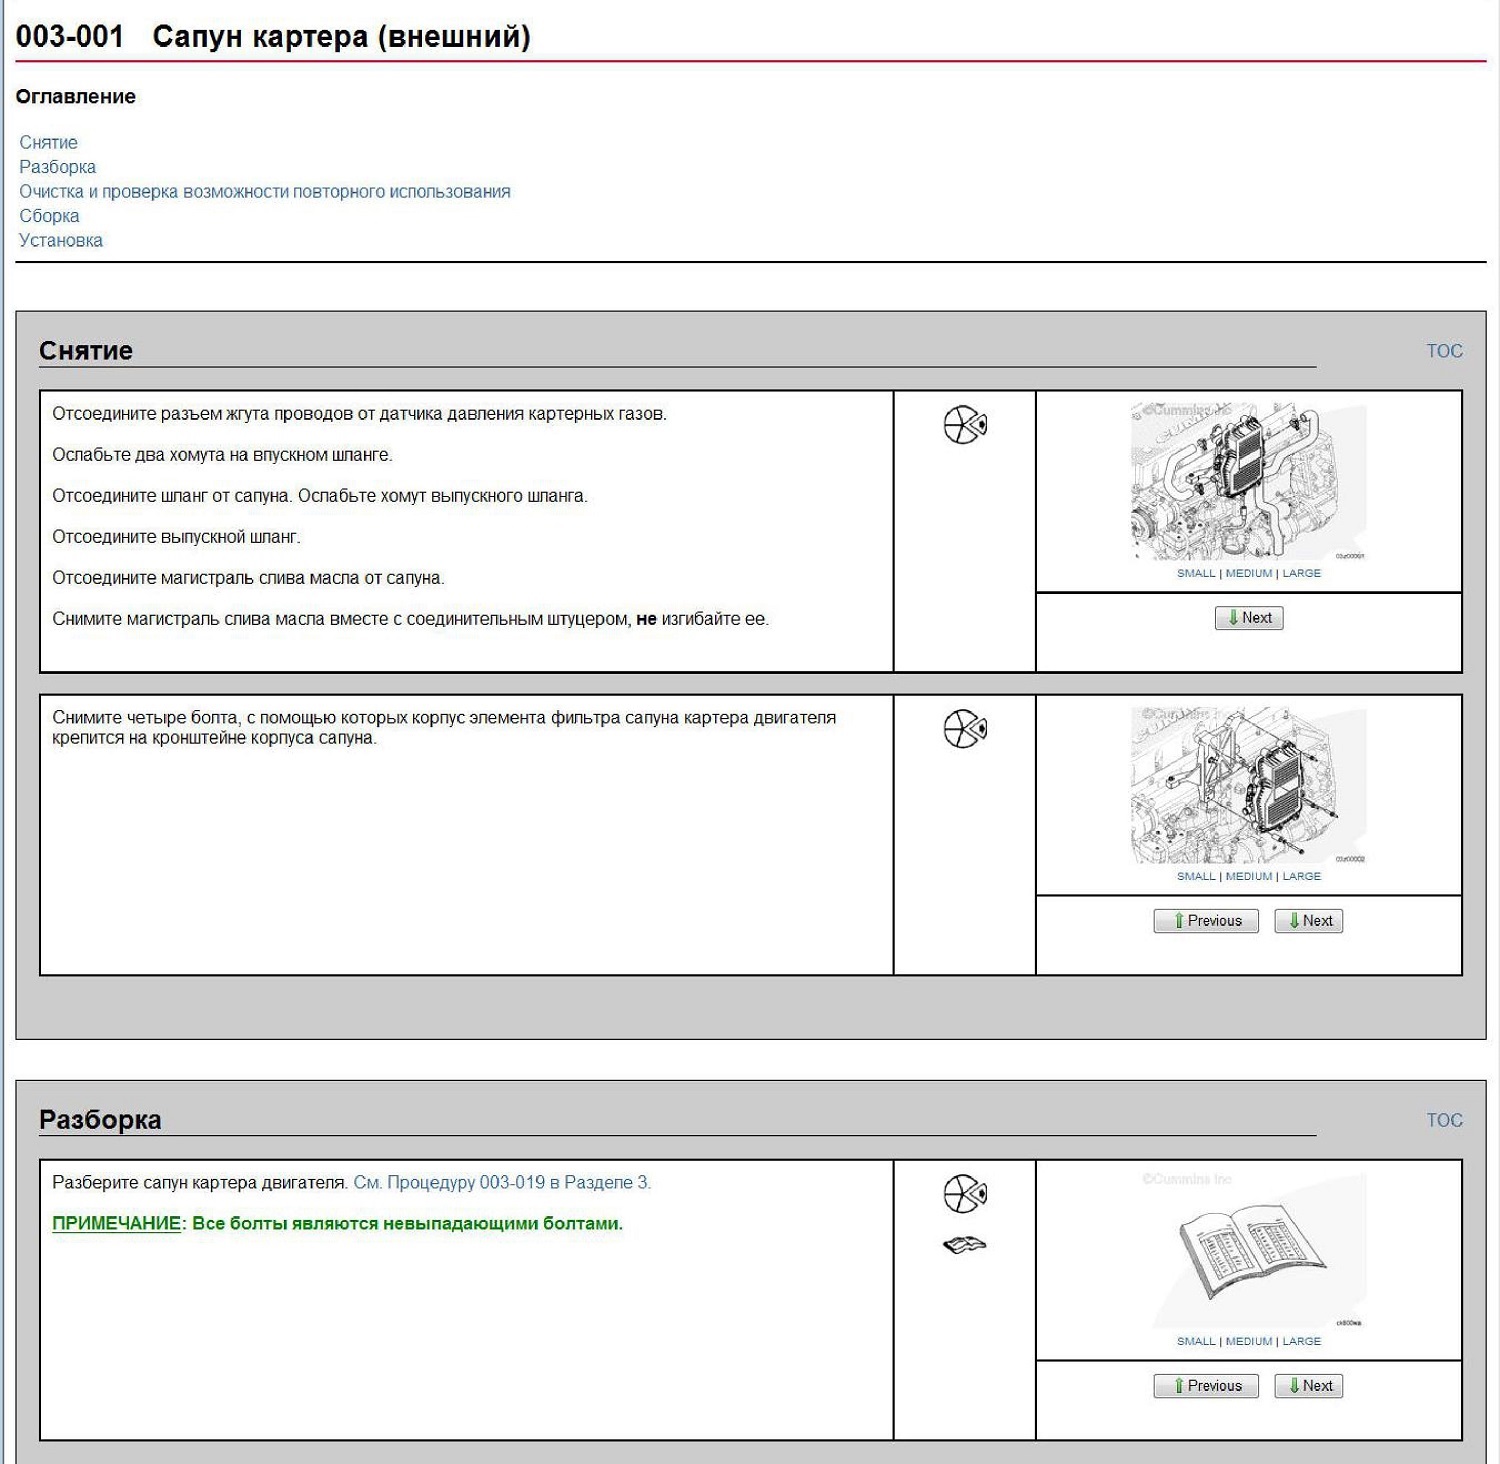Open four bolts breather housing illustration thumbnail

(x=1248, y=785)
